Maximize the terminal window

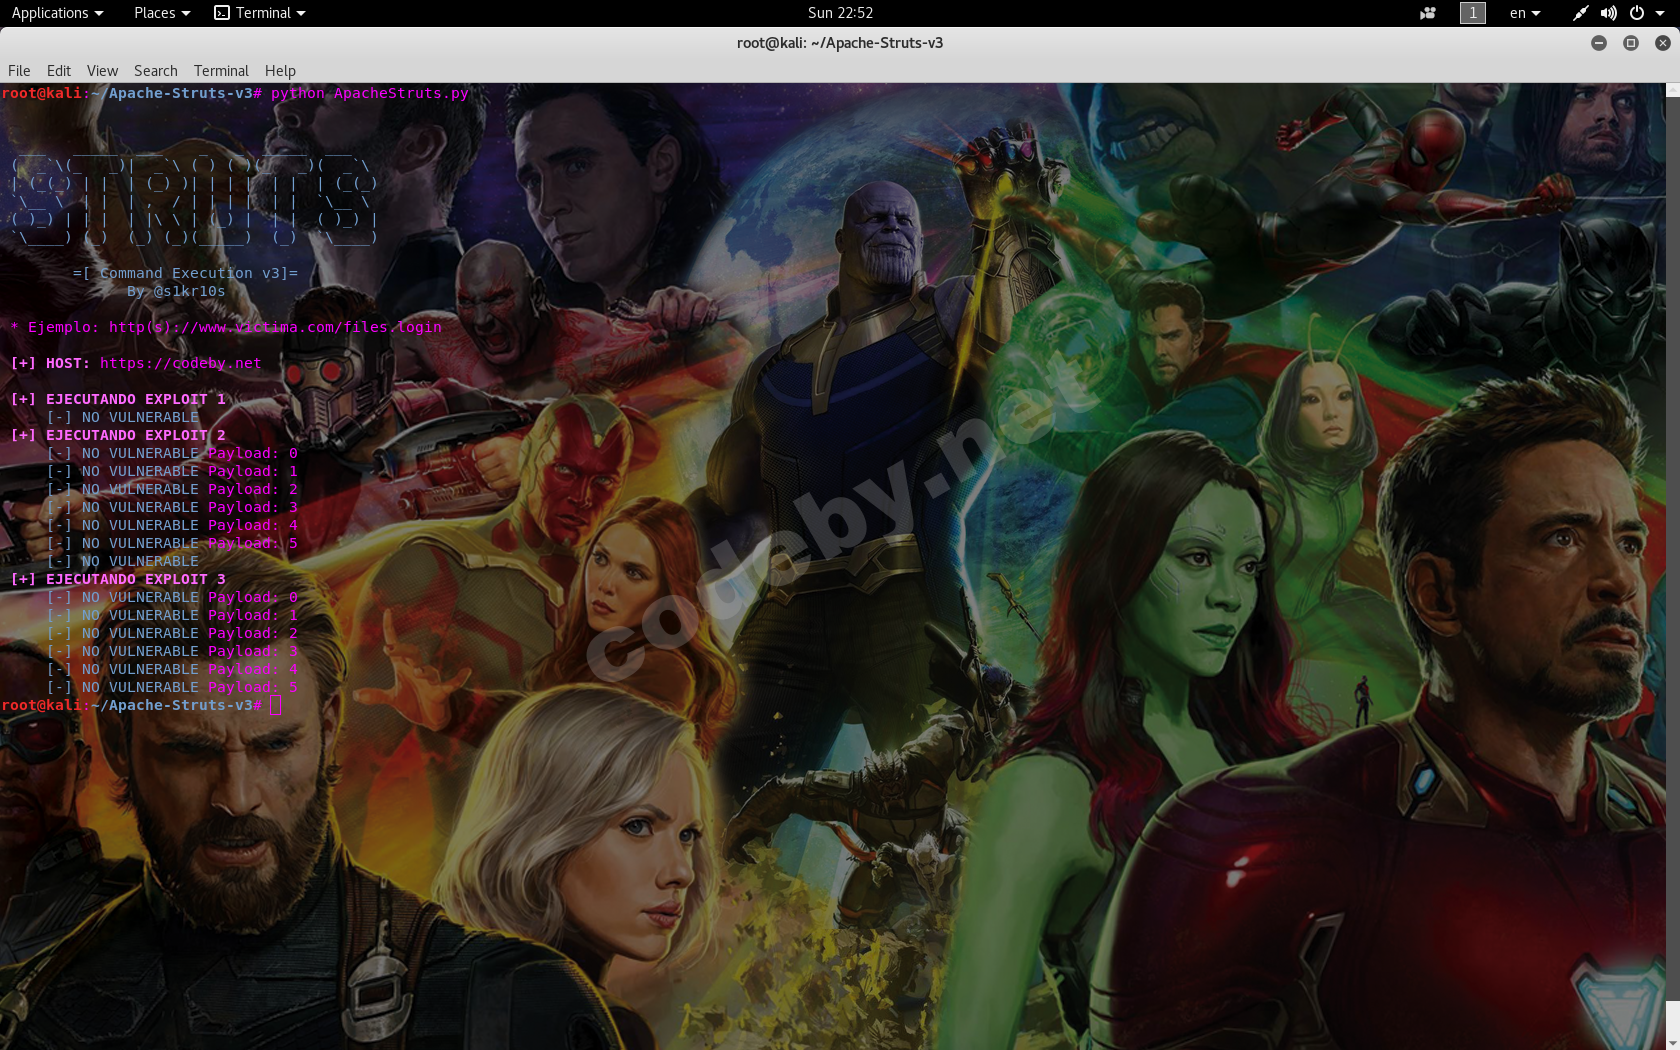1631,43
